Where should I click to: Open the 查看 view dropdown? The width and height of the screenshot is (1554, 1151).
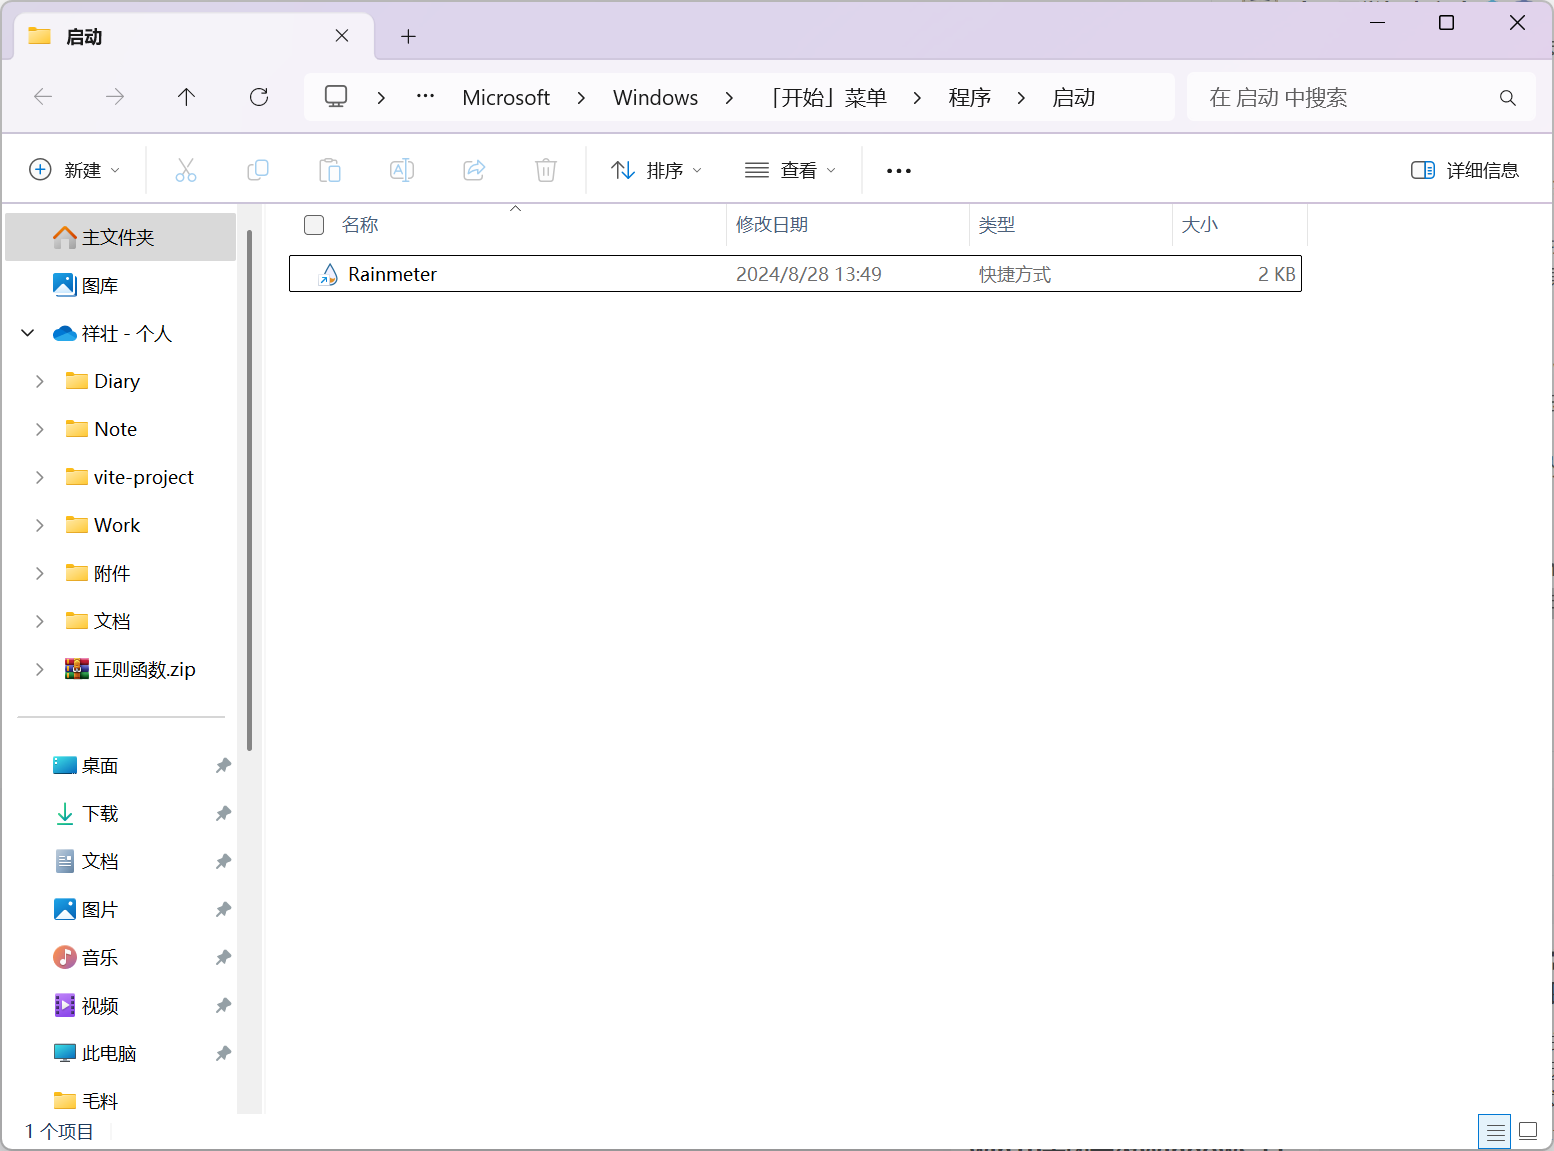click(x=790, y=170)
